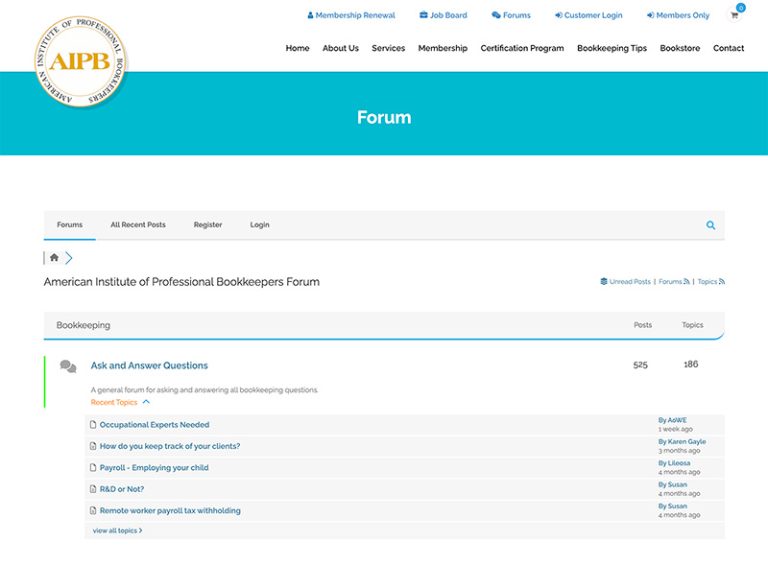This screenshot has height=565, width=768.
Task: Expand view all topics
Action: coord(117,530)
